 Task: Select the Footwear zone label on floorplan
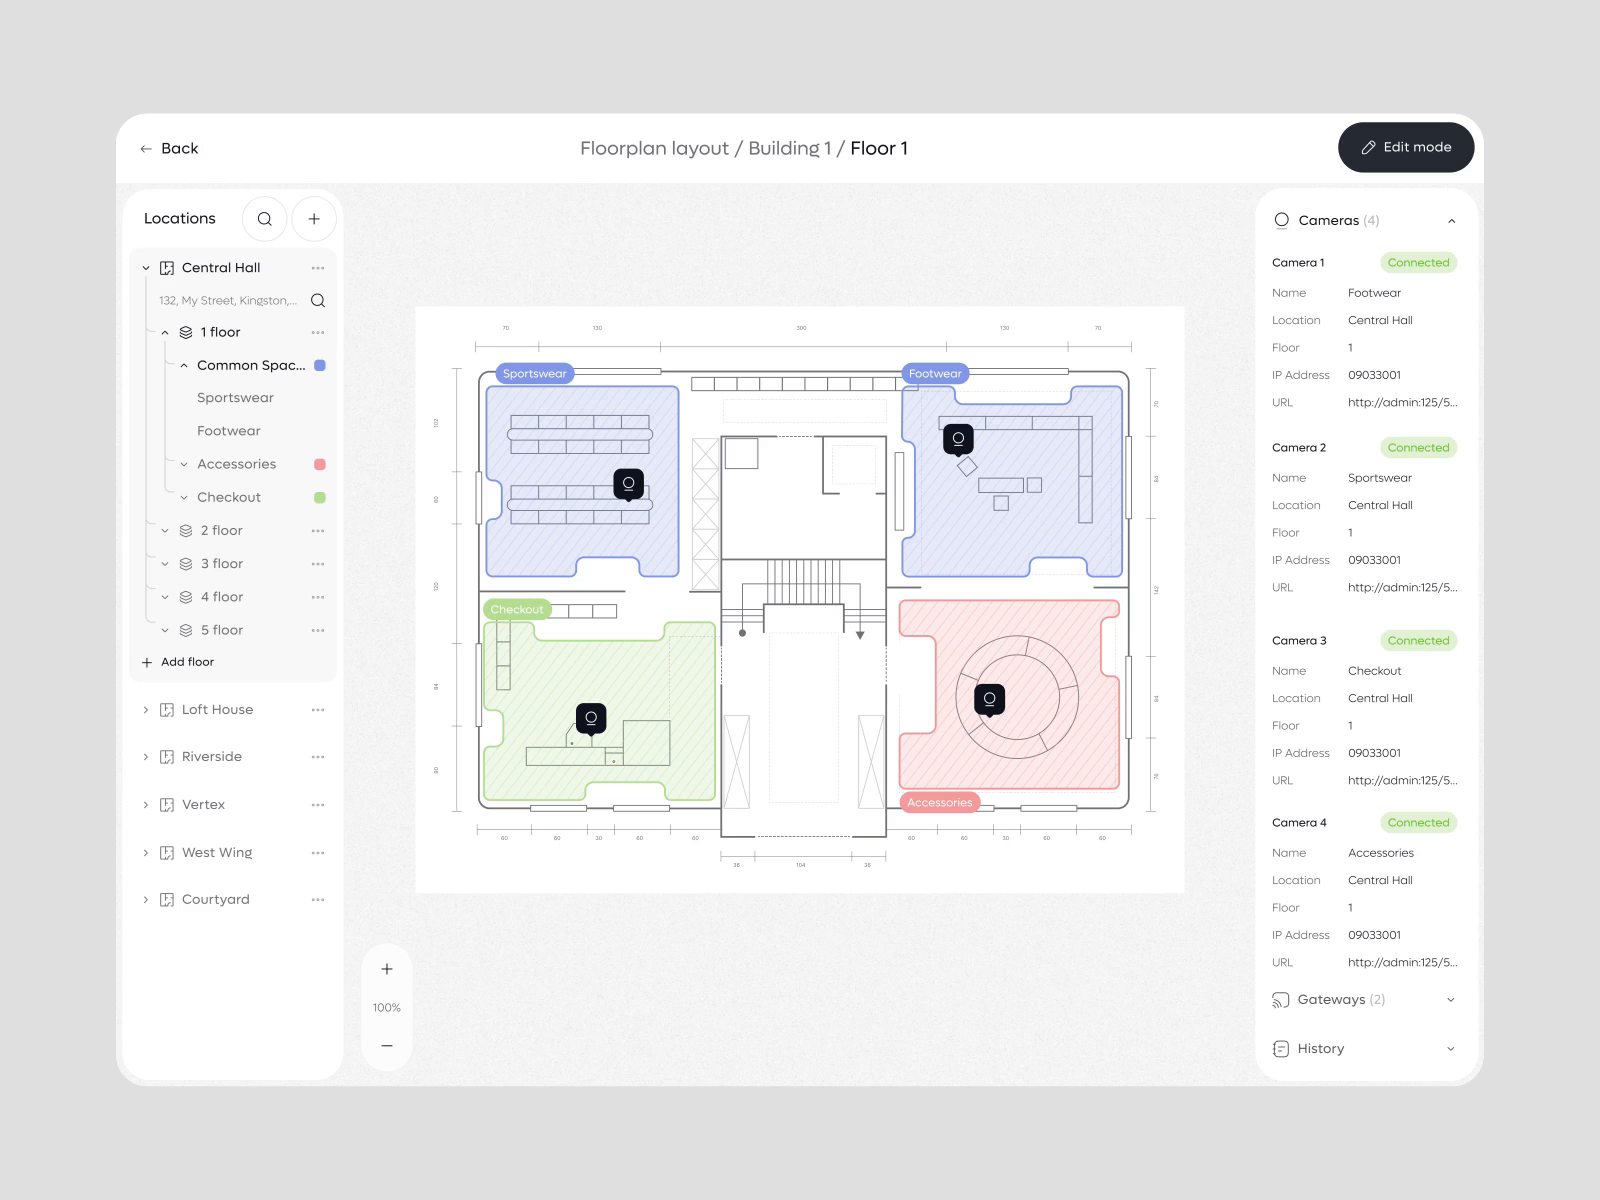(935, 374)
